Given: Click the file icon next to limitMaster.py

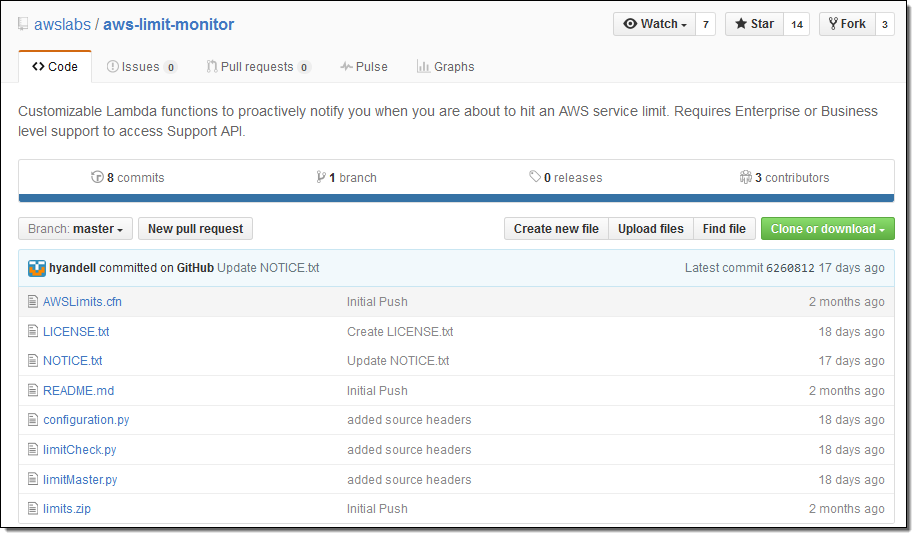Looking at the screenshot, I should 33,480.
